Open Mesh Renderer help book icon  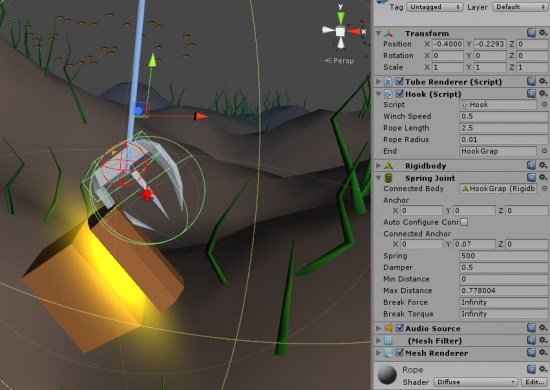[531, 352]
